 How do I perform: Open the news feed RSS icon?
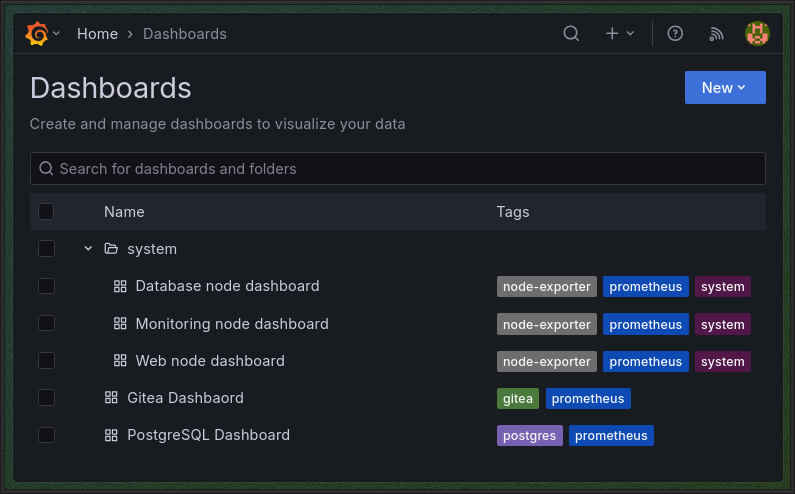point(716,33)
